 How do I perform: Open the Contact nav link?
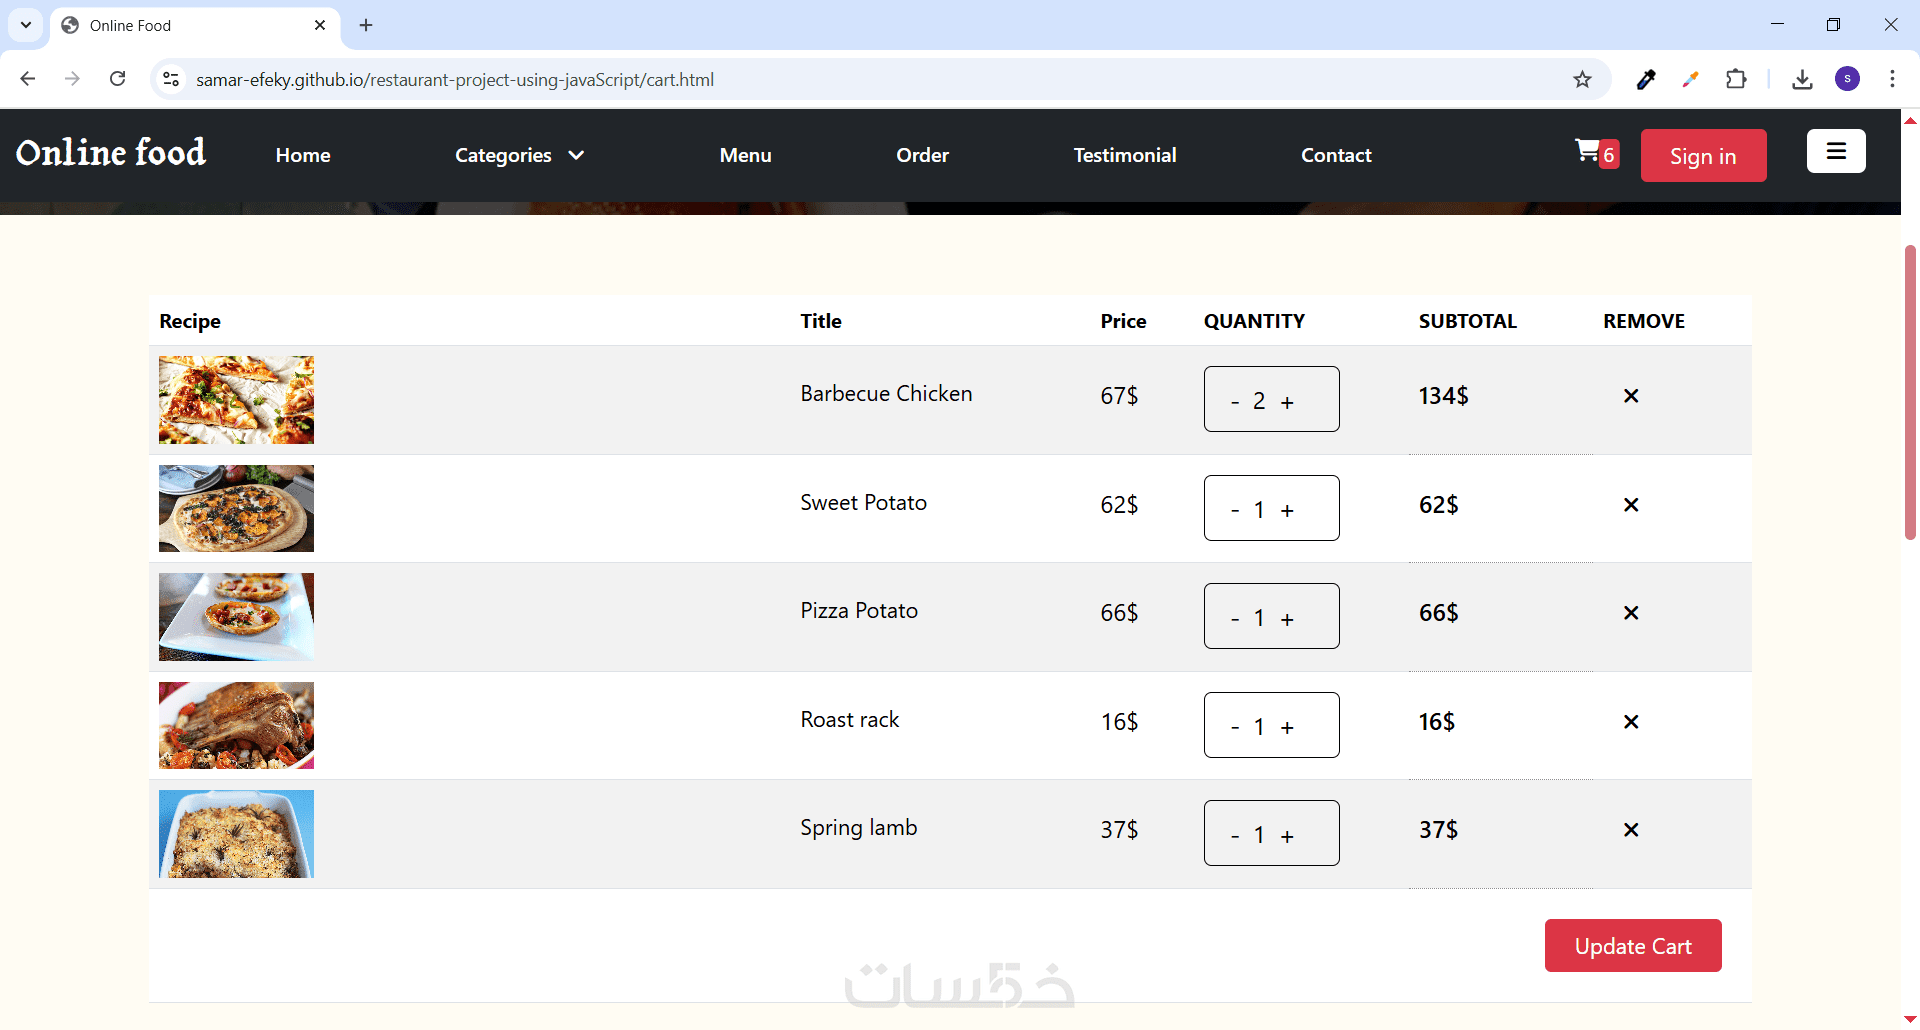[x=1336, y=155]
